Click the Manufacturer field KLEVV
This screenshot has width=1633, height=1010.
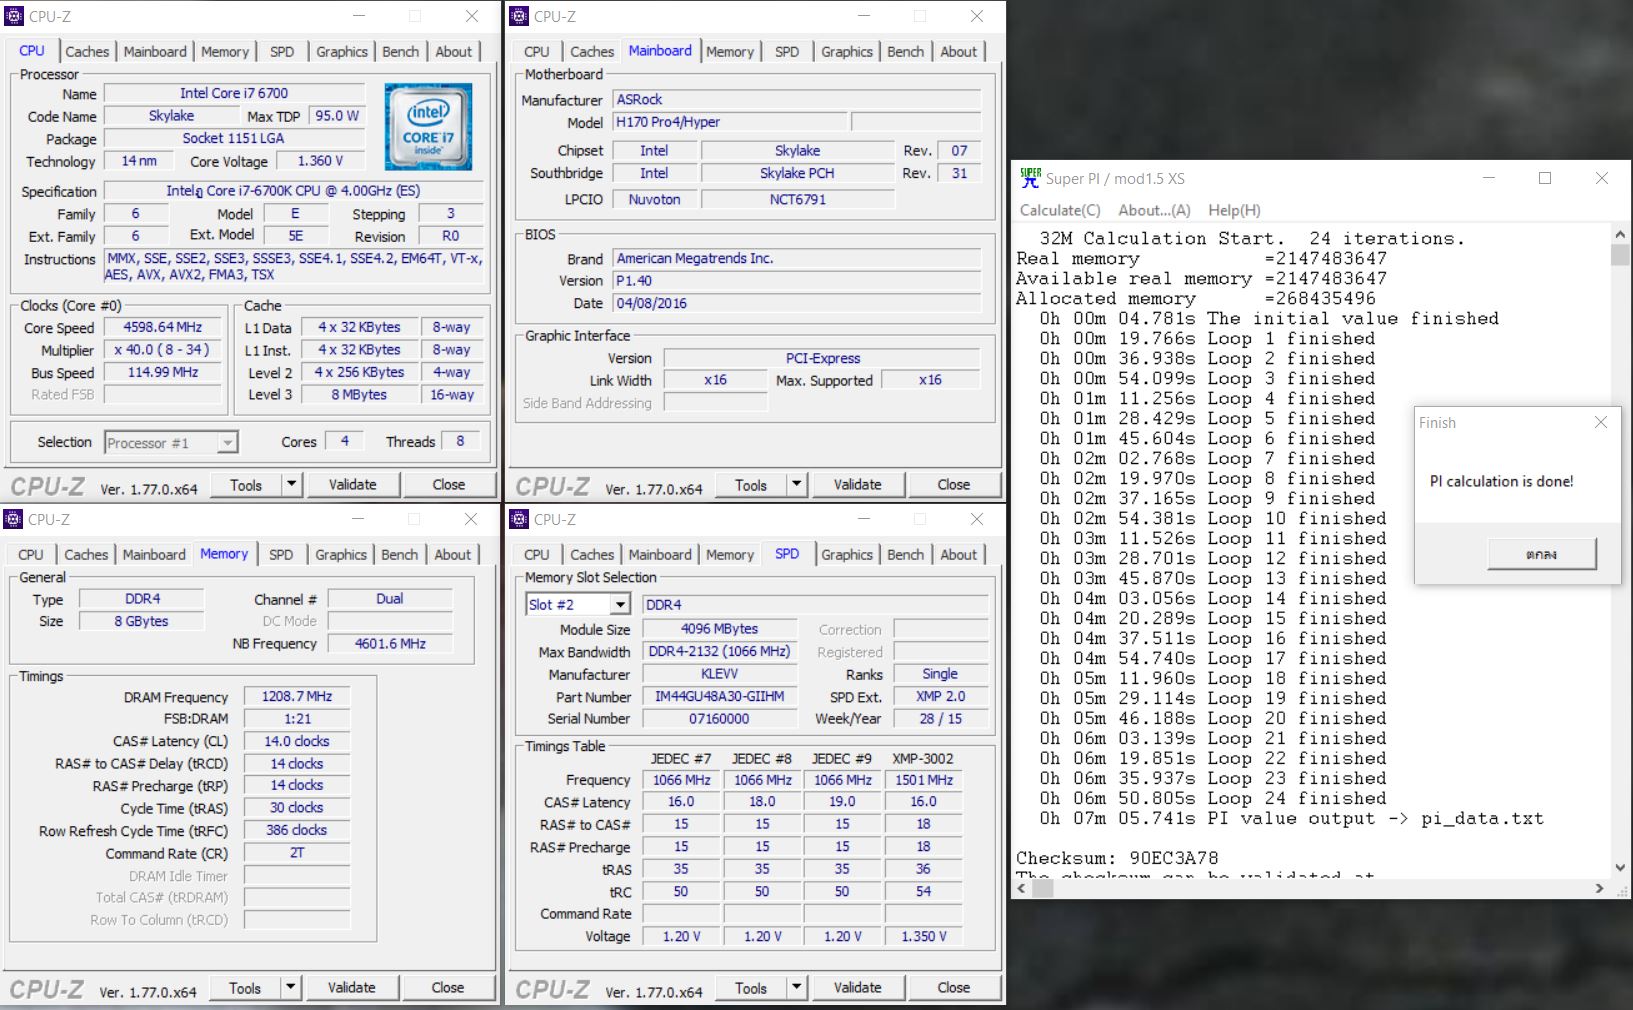(719, 675)
